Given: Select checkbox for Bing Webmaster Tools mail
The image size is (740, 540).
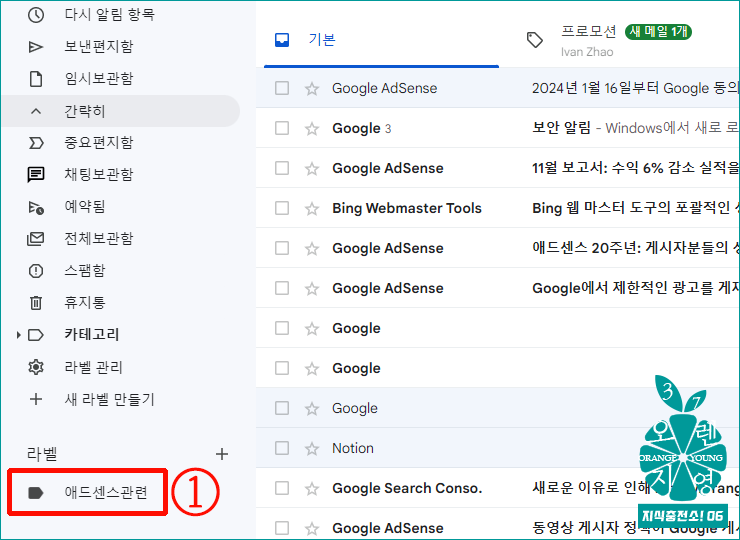Looking at the screenshot, I should click(x=282, y=208).
